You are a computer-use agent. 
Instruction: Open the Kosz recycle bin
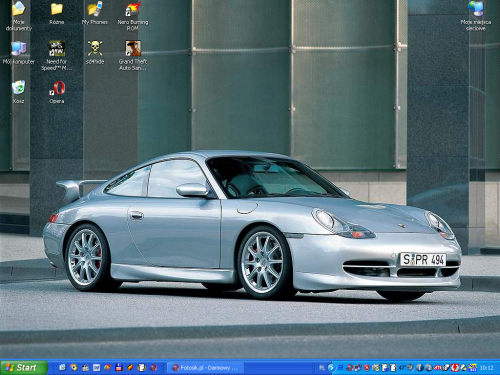click(18, 91)
